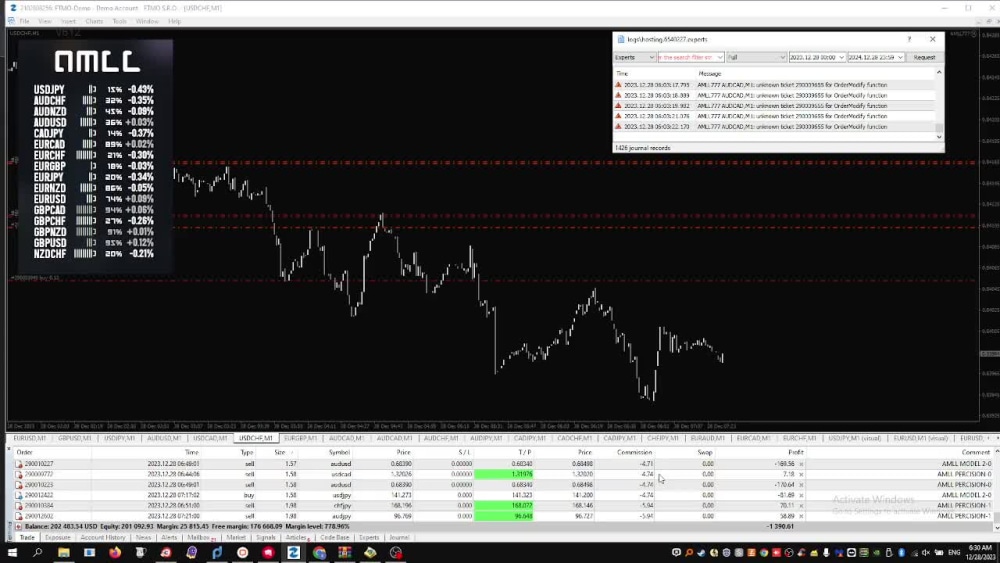Open the Charts menu

point(94,21)
